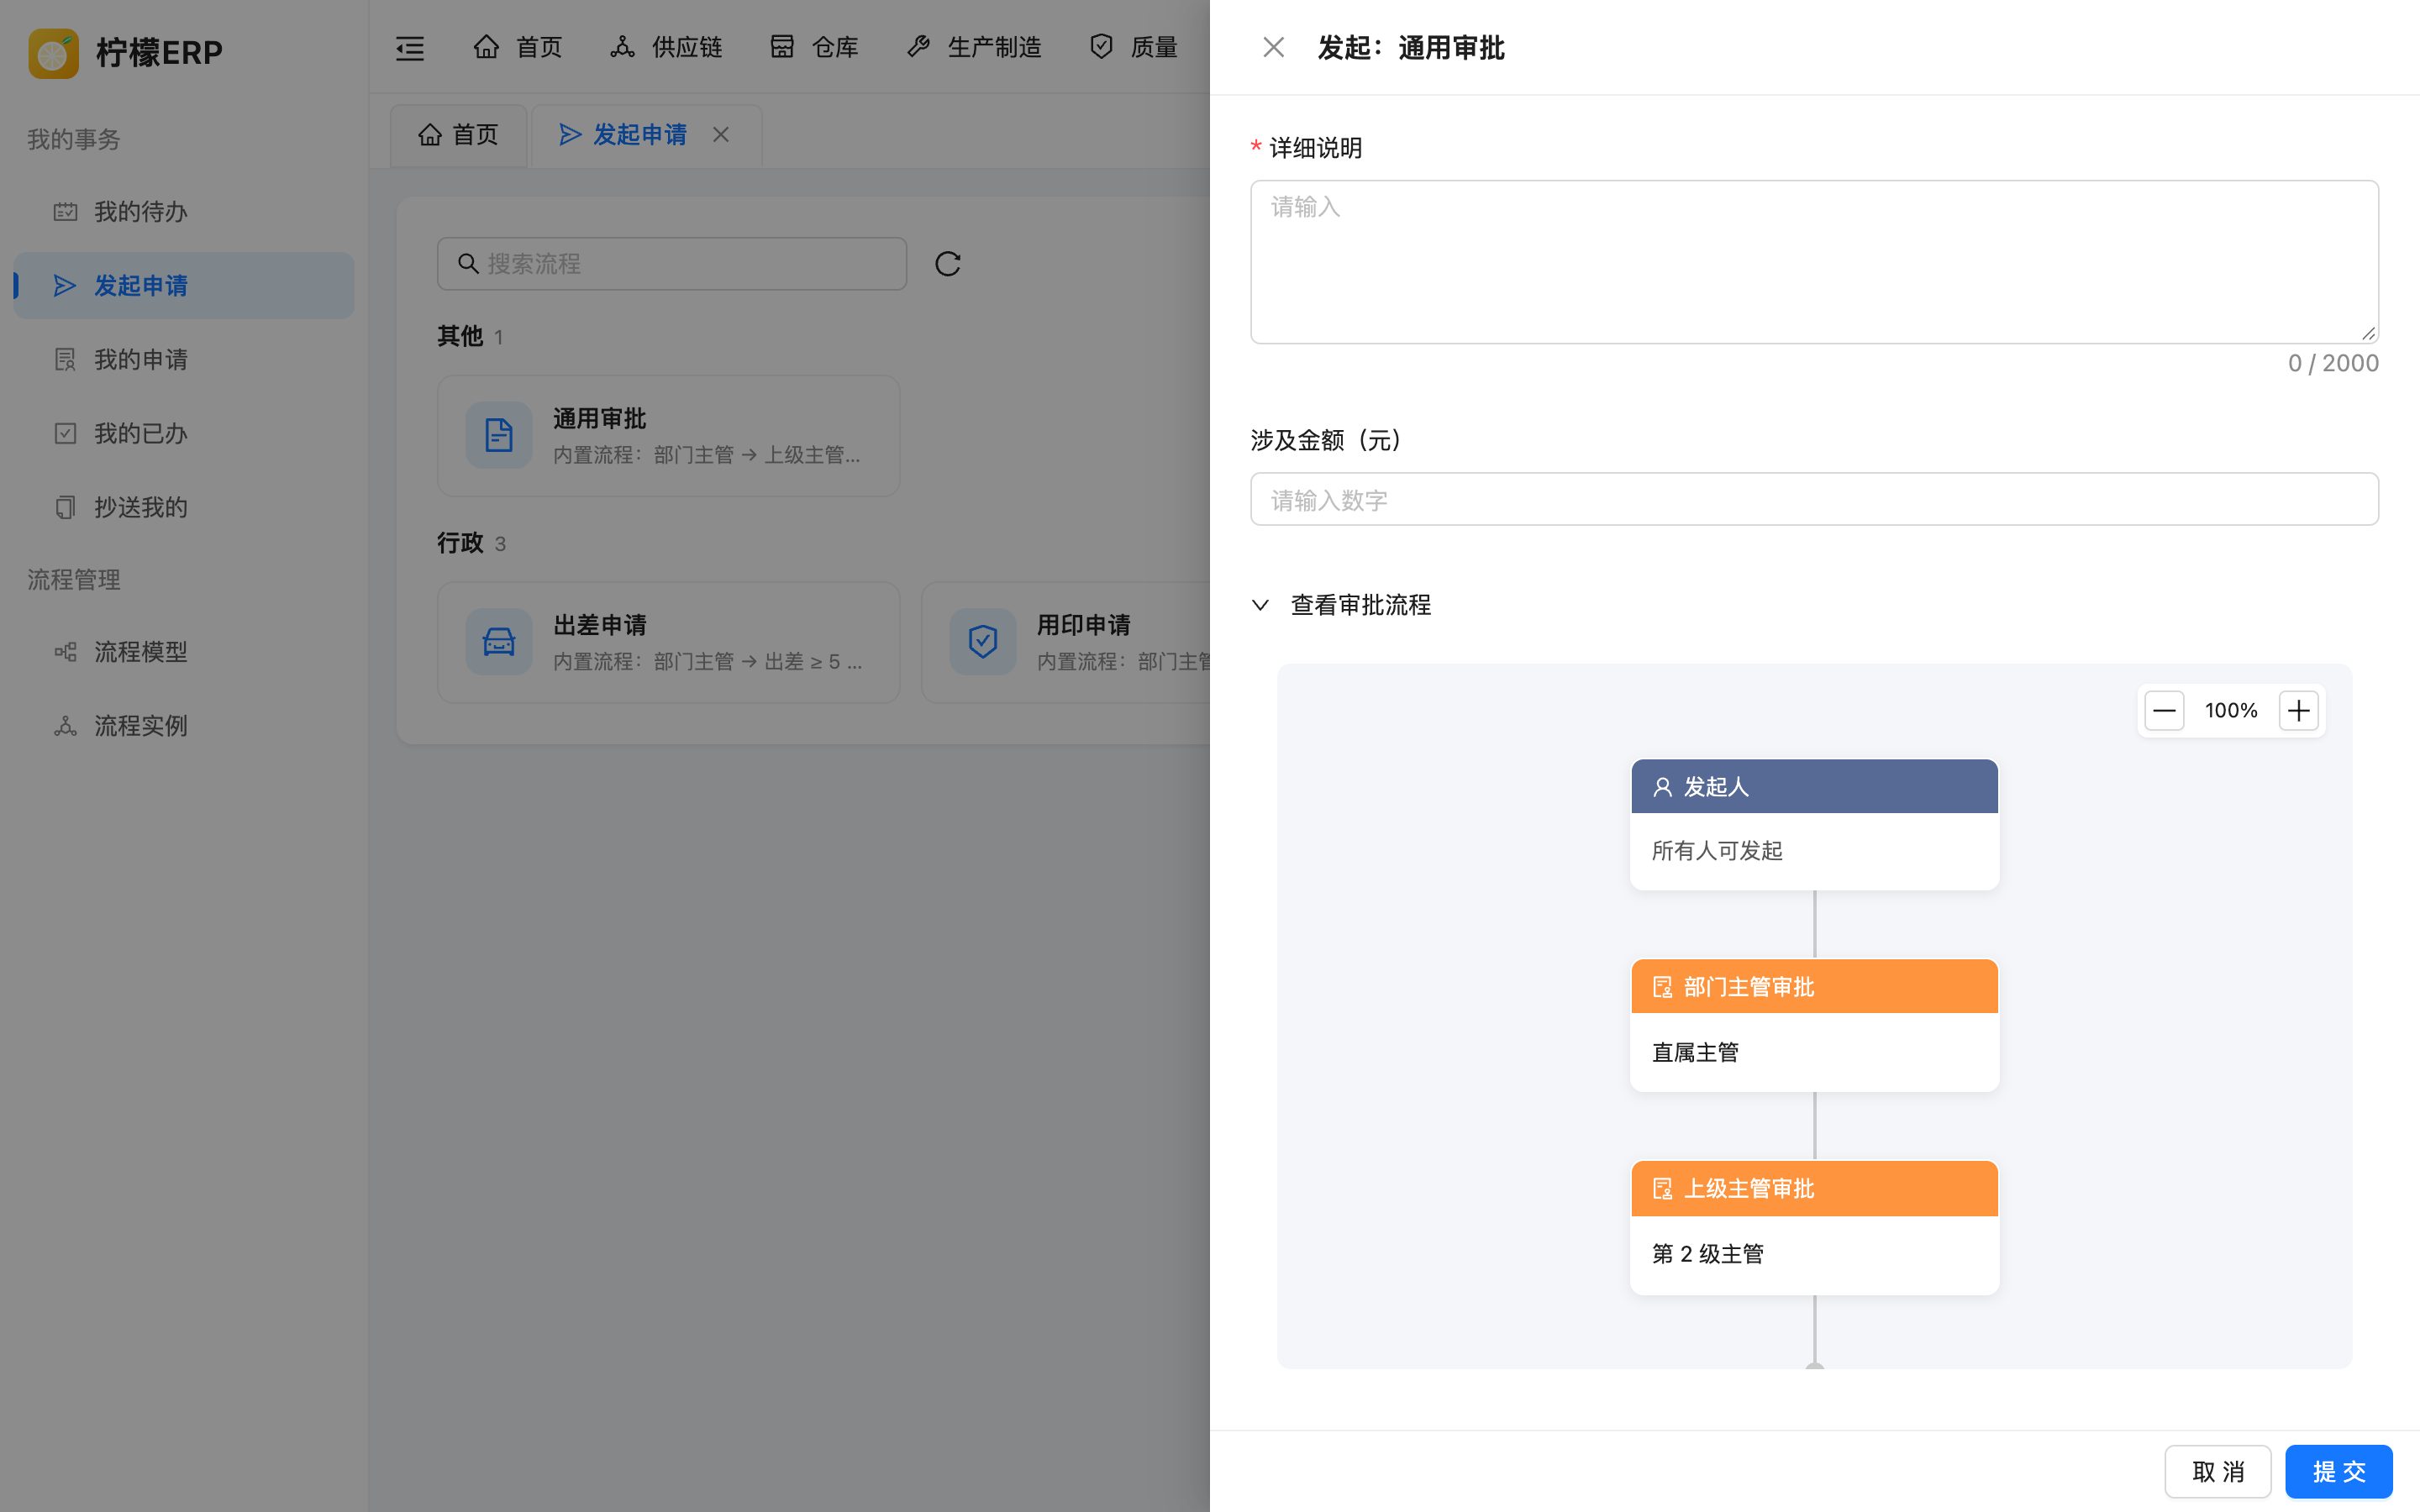2420x1512 pixels.
Task: Open 流程实例 in the sidebar
Action: 183,726
